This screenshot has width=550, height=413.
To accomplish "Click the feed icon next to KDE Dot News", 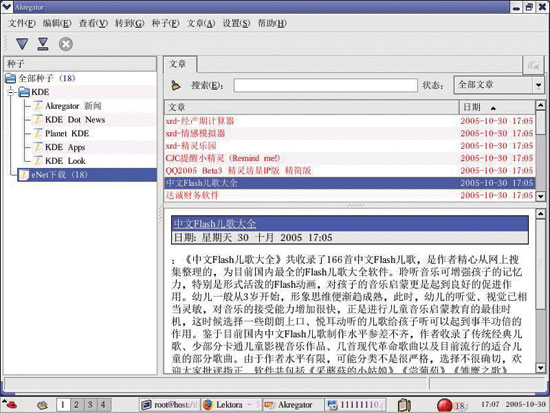I will 38,120.
